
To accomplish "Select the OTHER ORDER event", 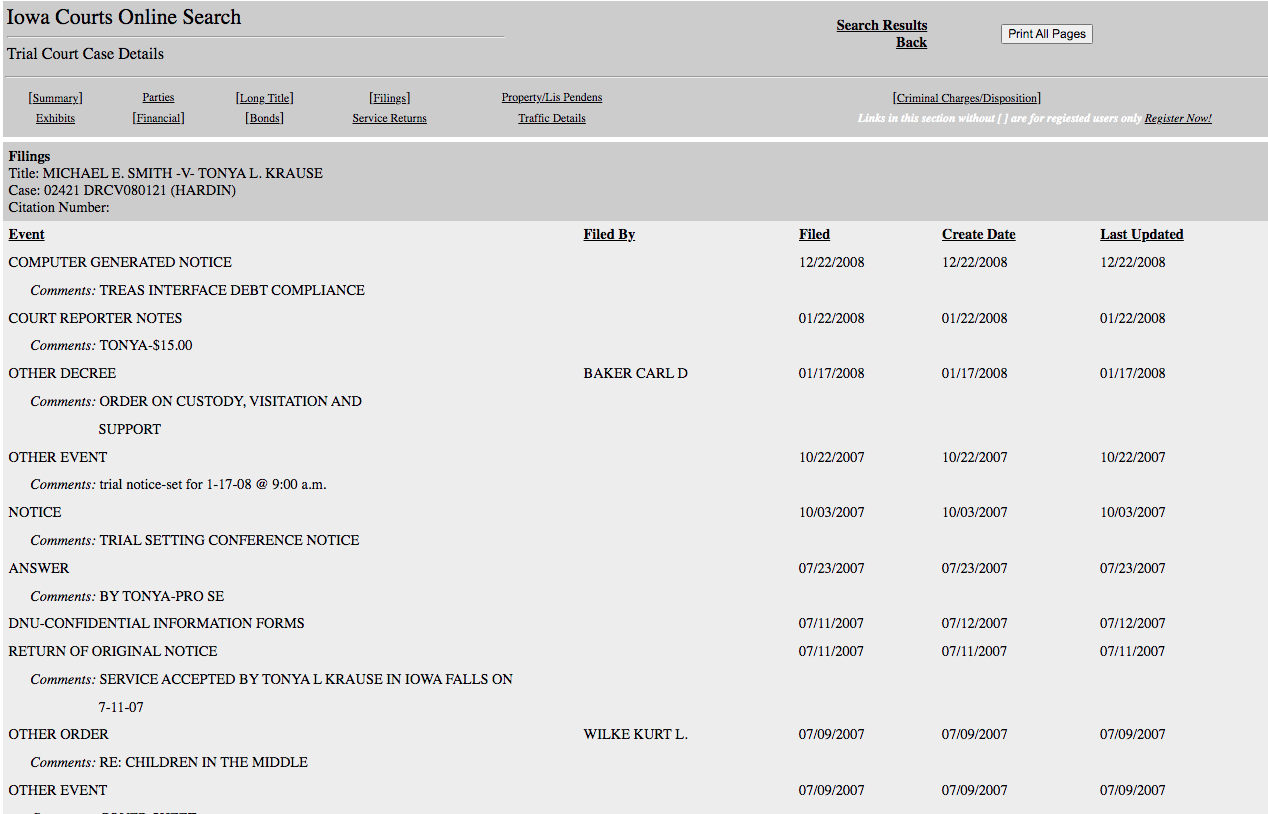I will 59,734.
